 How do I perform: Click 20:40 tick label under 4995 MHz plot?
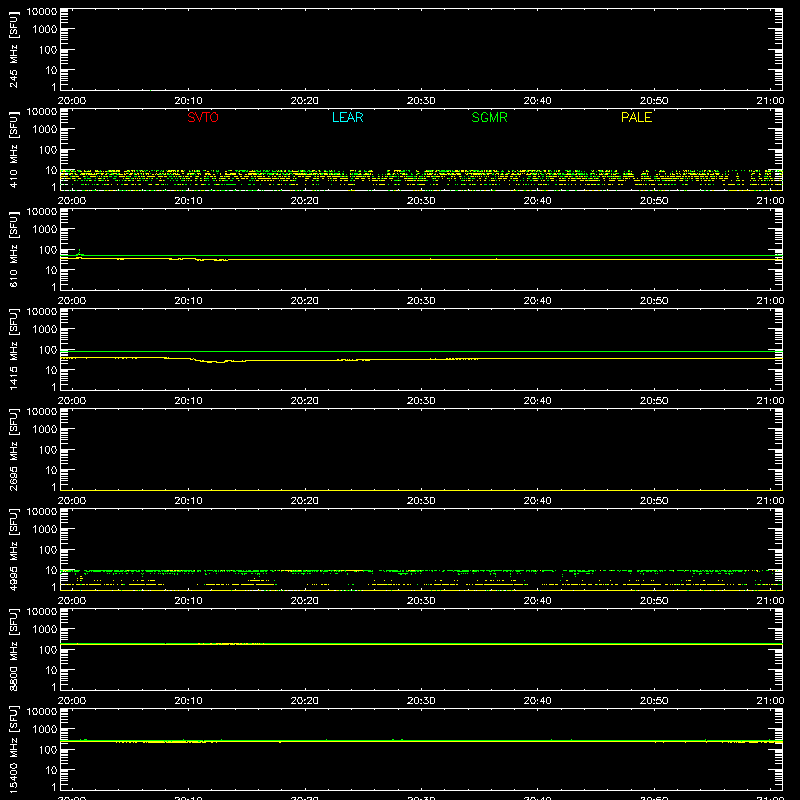tap(537, 601)
